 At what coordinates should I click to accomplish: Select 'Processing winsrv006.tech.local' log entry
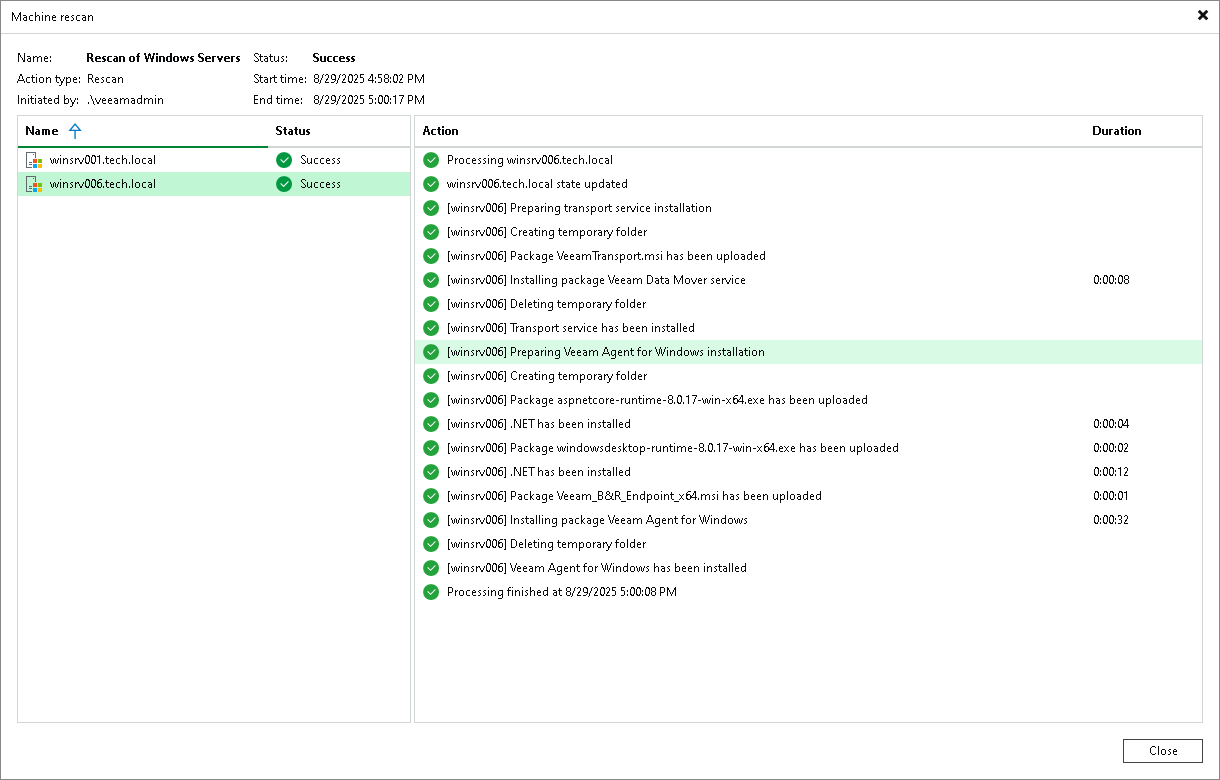(x=808, y=160)
